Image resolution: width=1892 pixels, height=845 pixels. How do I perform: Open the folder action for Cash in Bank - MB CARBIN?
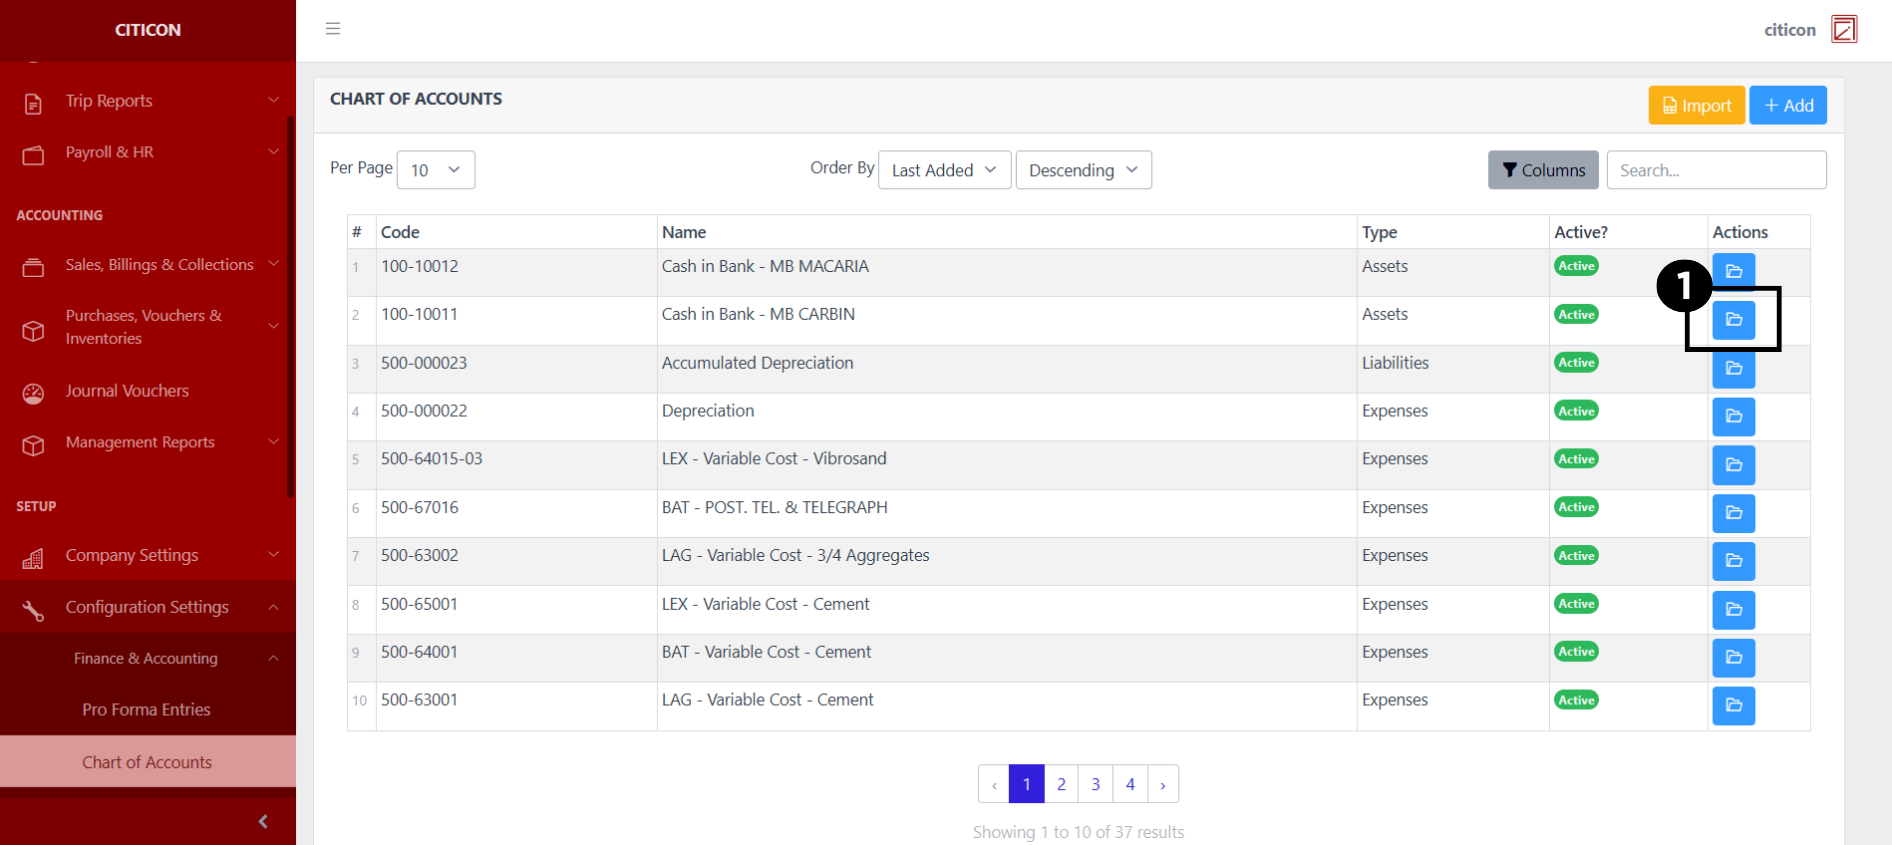tap(1733, 320)
